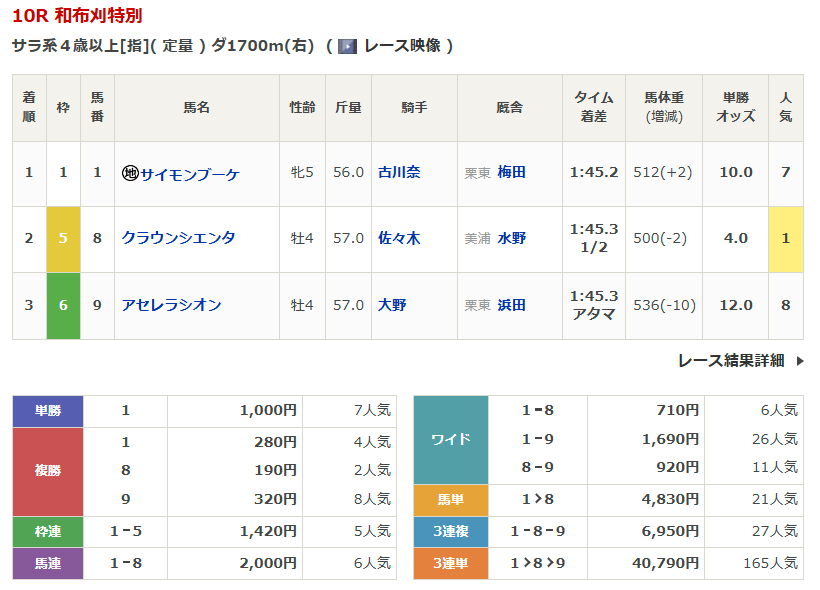View jockey 佐々木 profile

(x=398, y=238)
